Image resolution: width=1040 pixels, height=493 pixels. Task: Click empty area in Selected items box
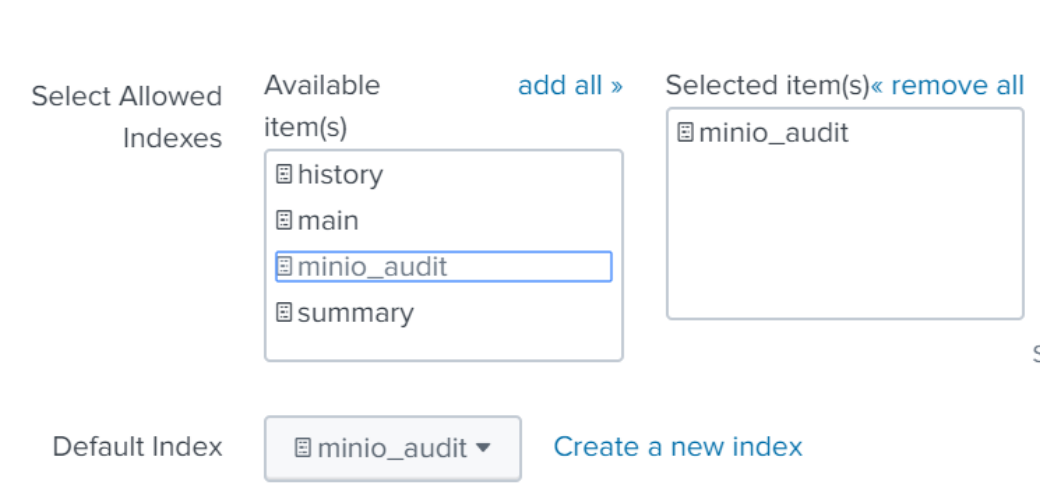(844, 240)
